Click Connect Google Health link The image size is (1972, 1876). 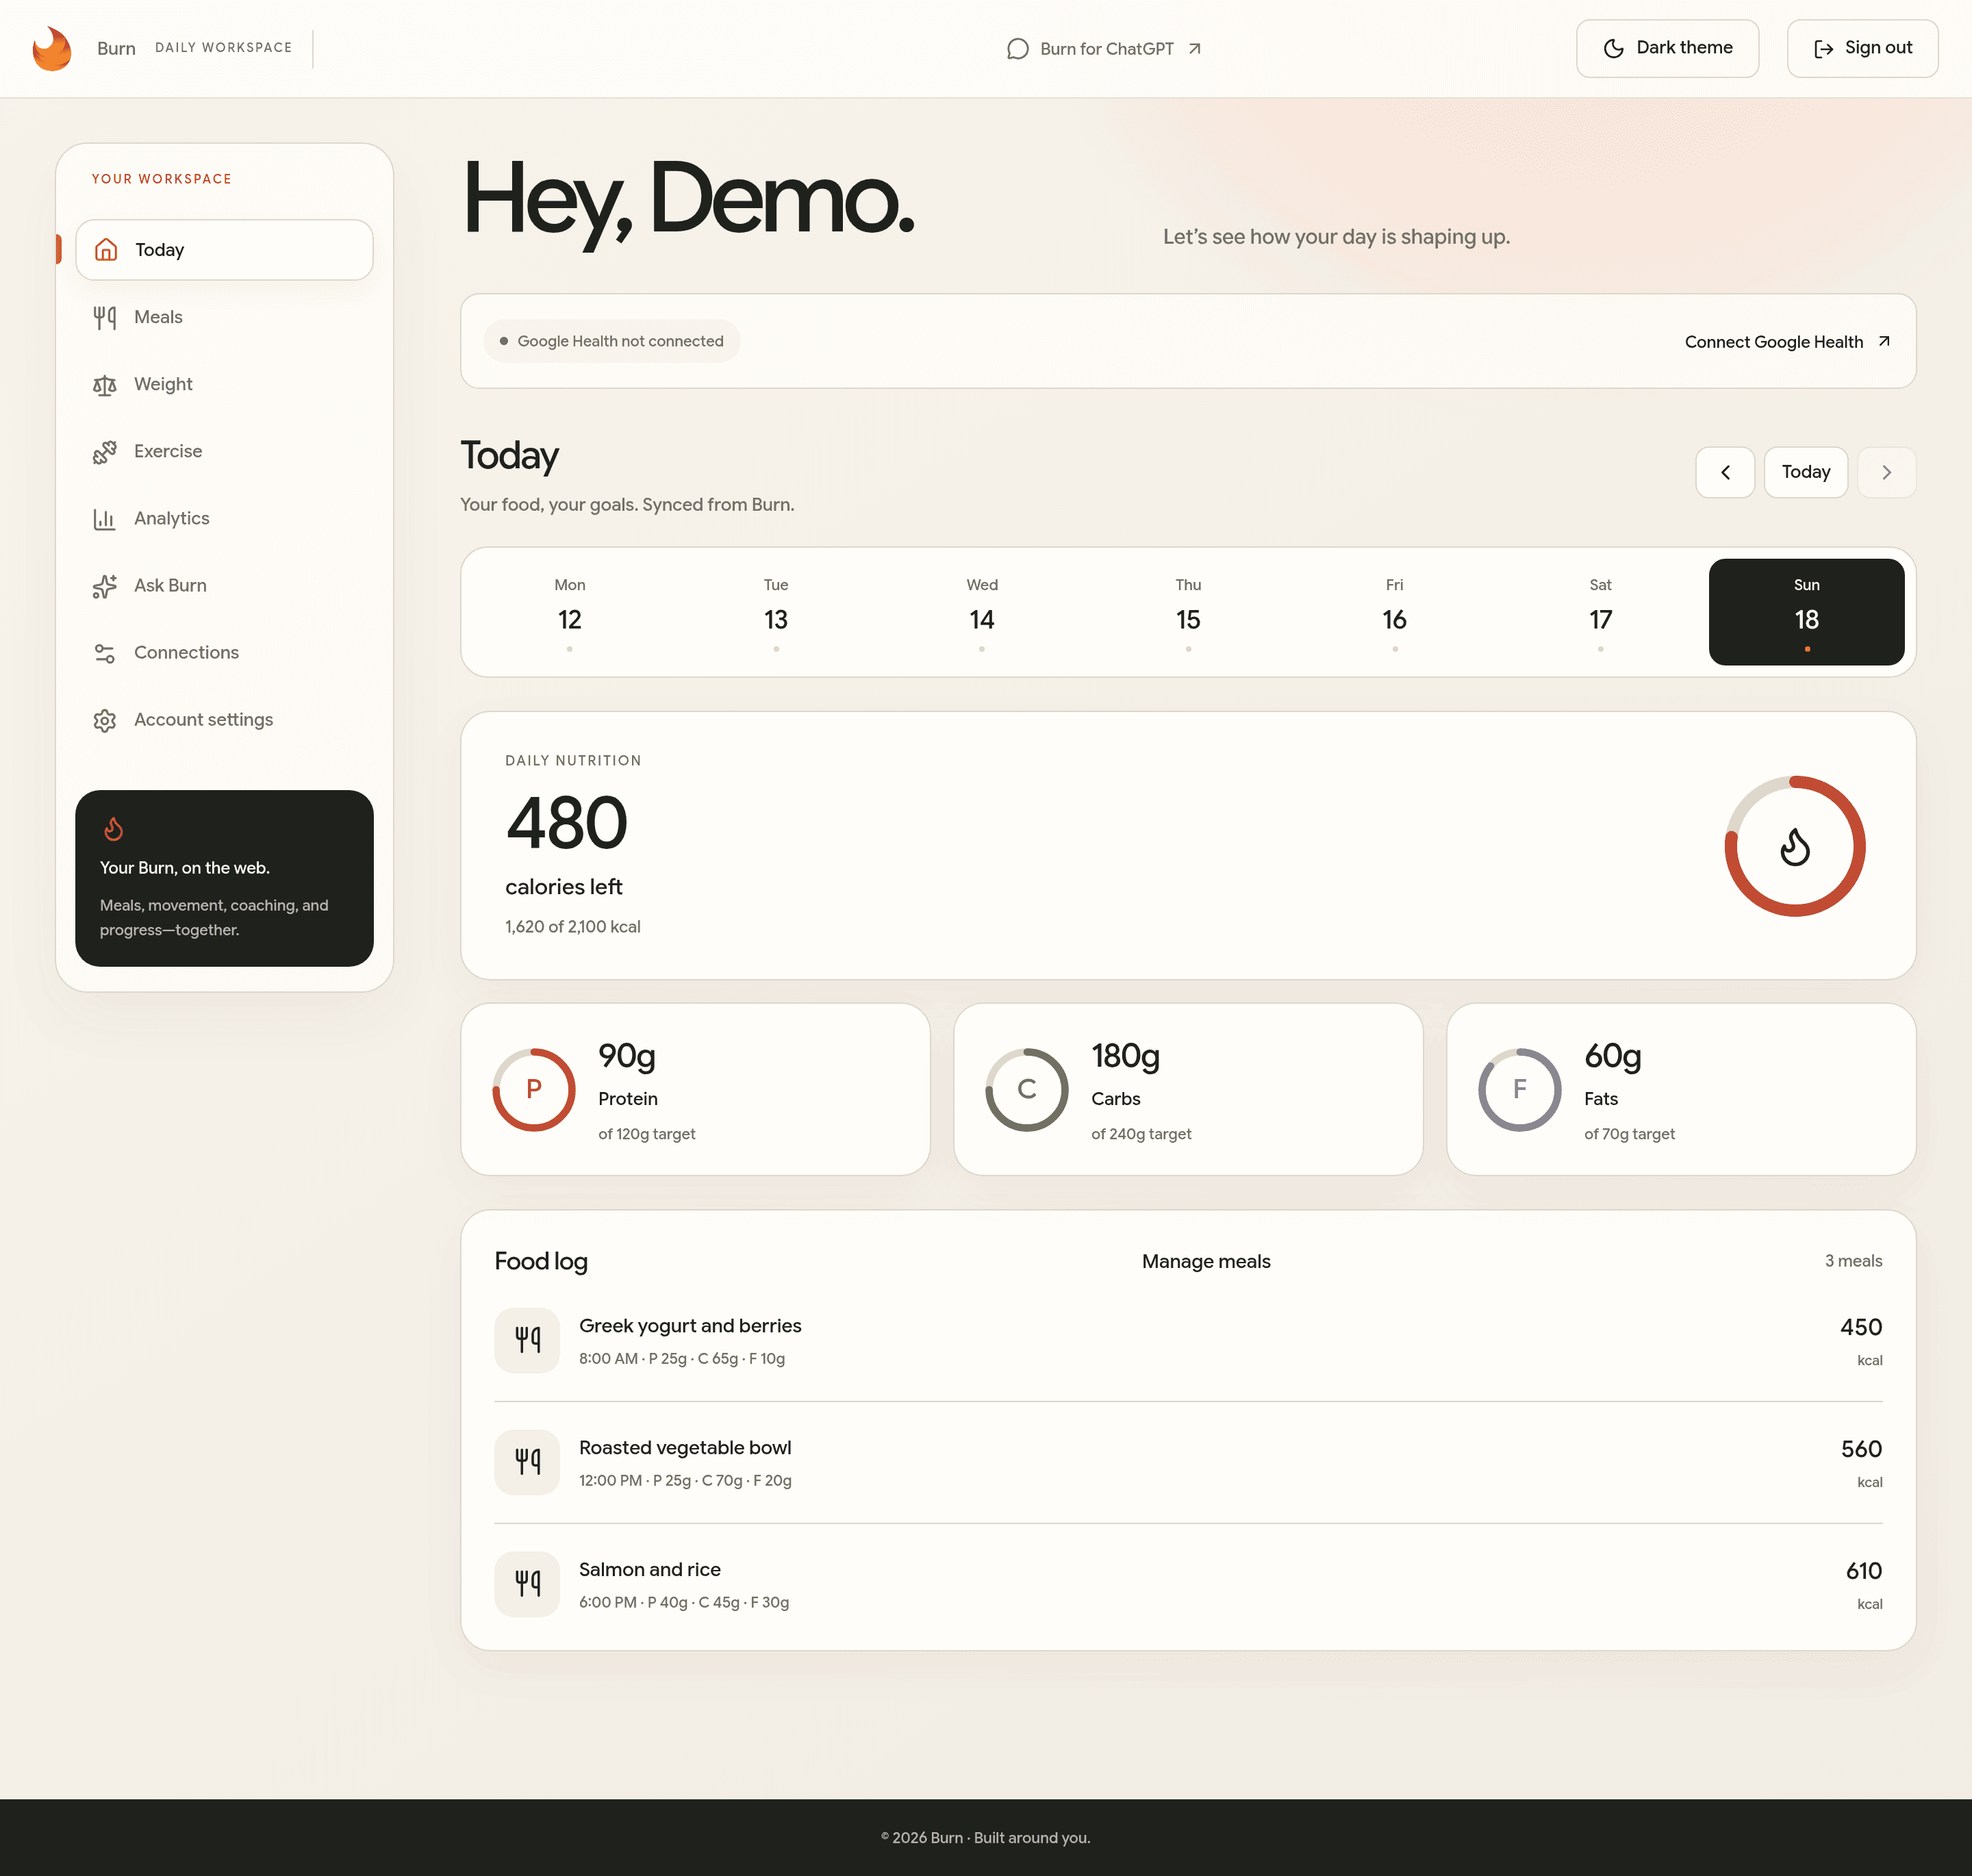1787,342
